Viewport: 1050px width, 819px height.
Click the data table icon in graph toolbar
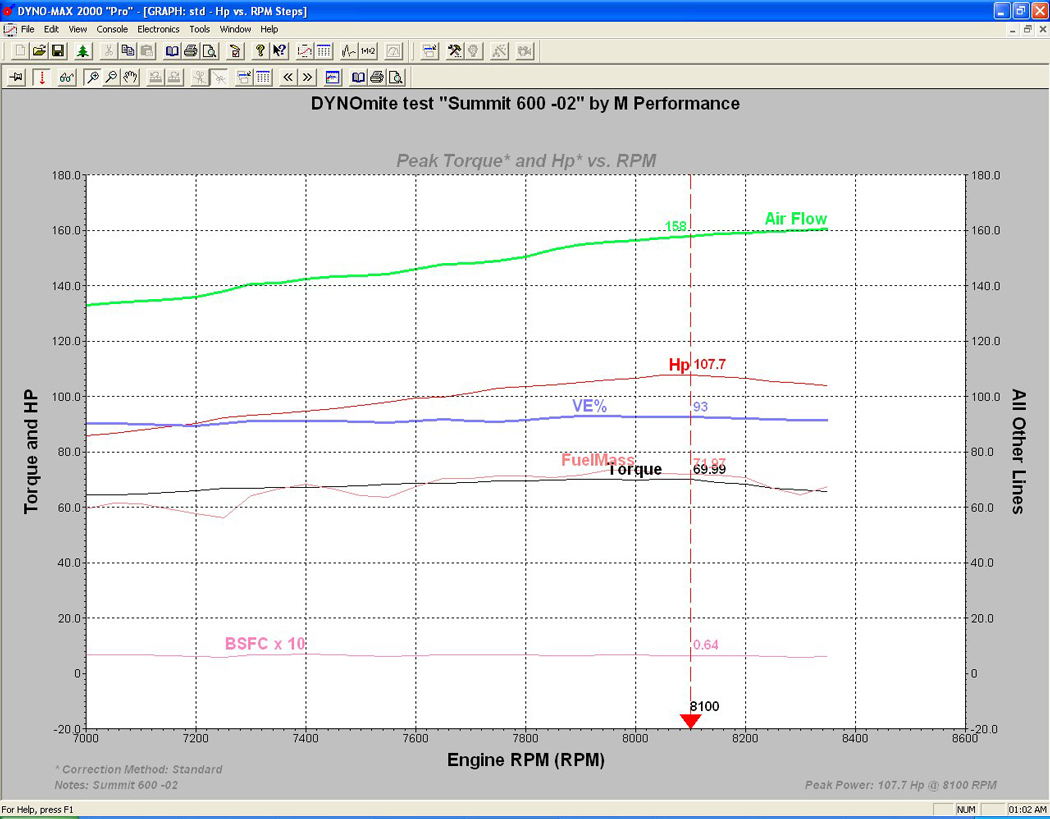click(x=263, y=78)
